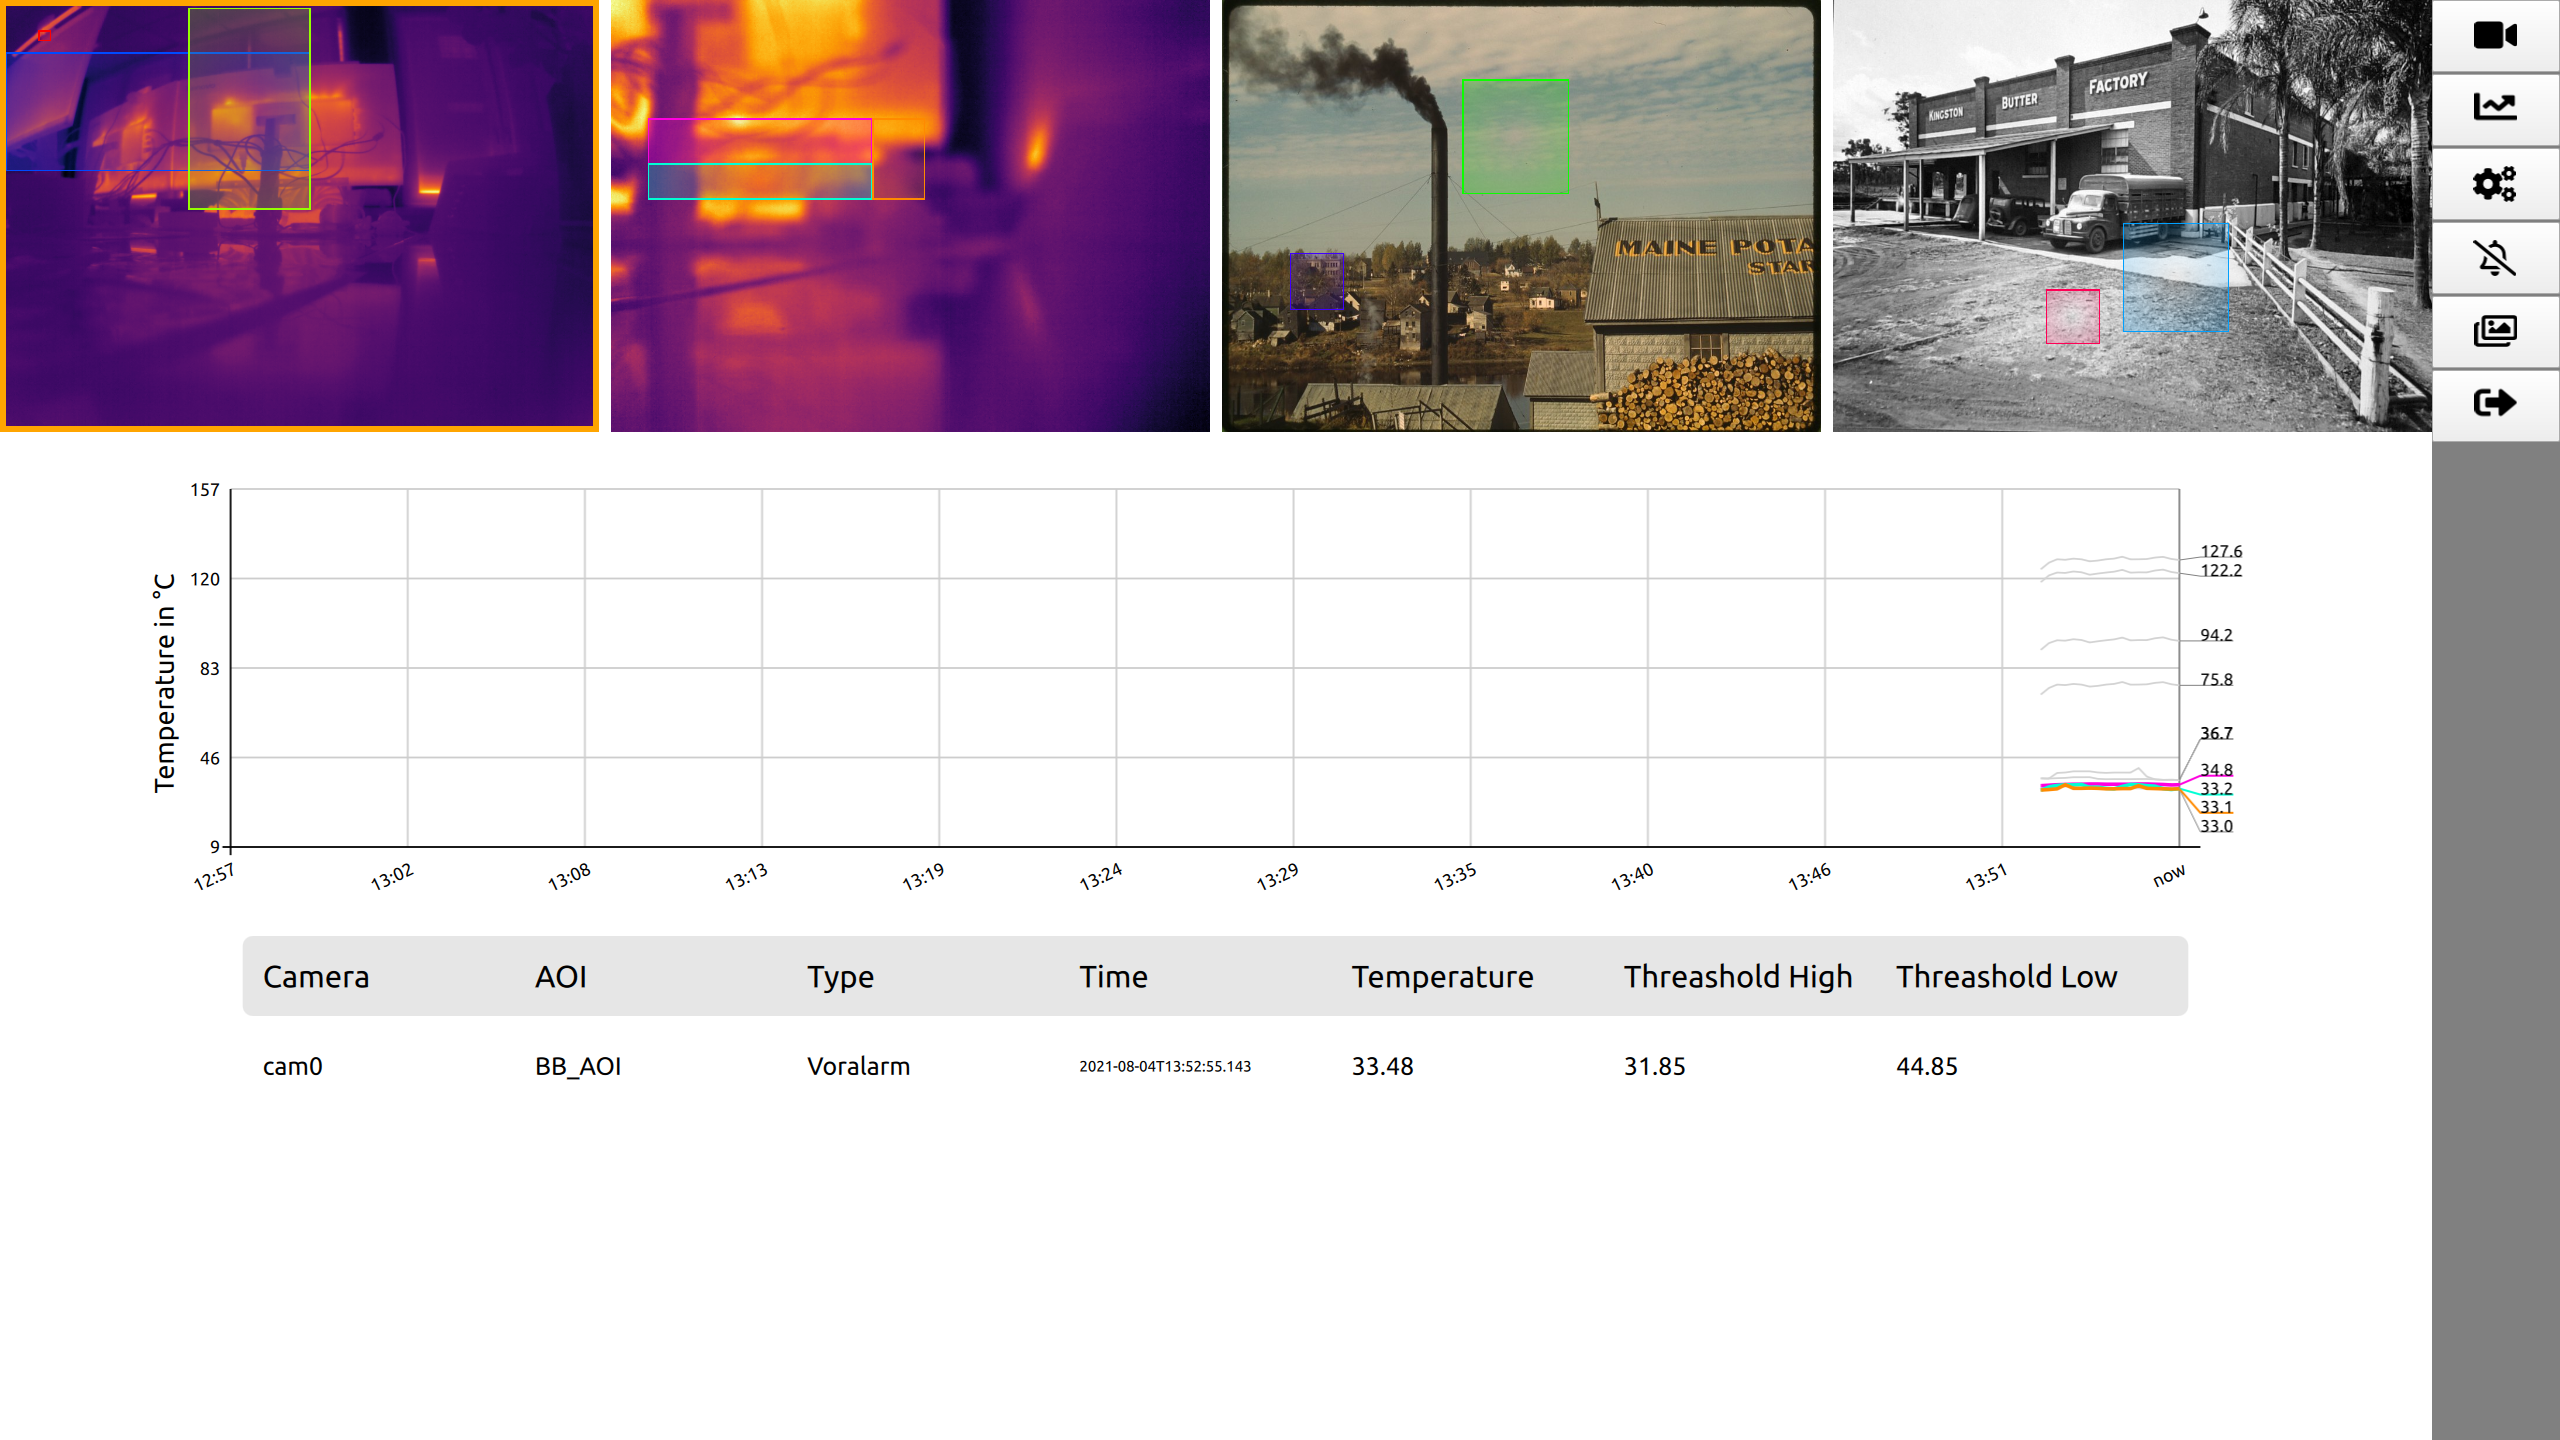
Task: Click the pink AOI square on butter factory image
Action: [x=2072, y=316]
